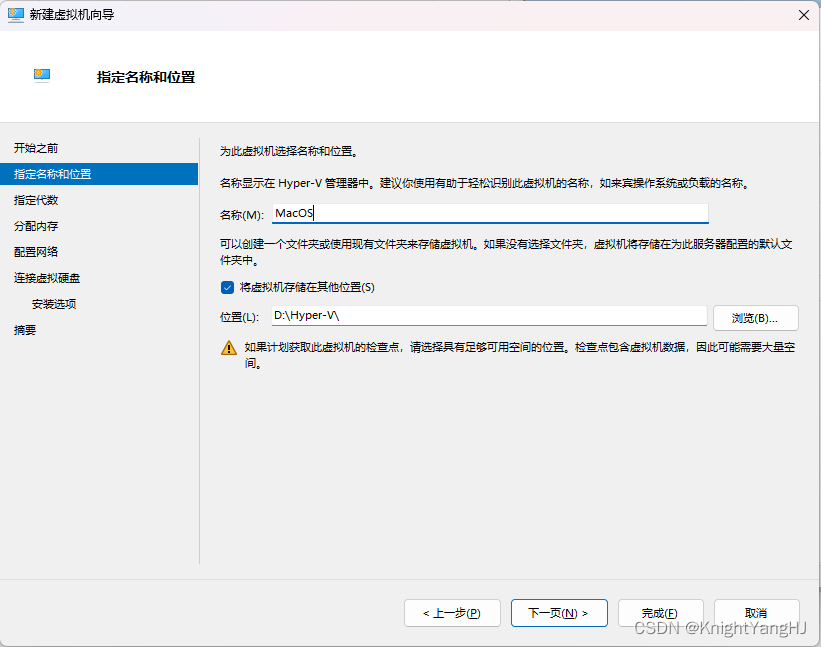Click the paragraph starting with 可以创建一个文件夹
Viewport: 821px width, 647px height.
506,252
